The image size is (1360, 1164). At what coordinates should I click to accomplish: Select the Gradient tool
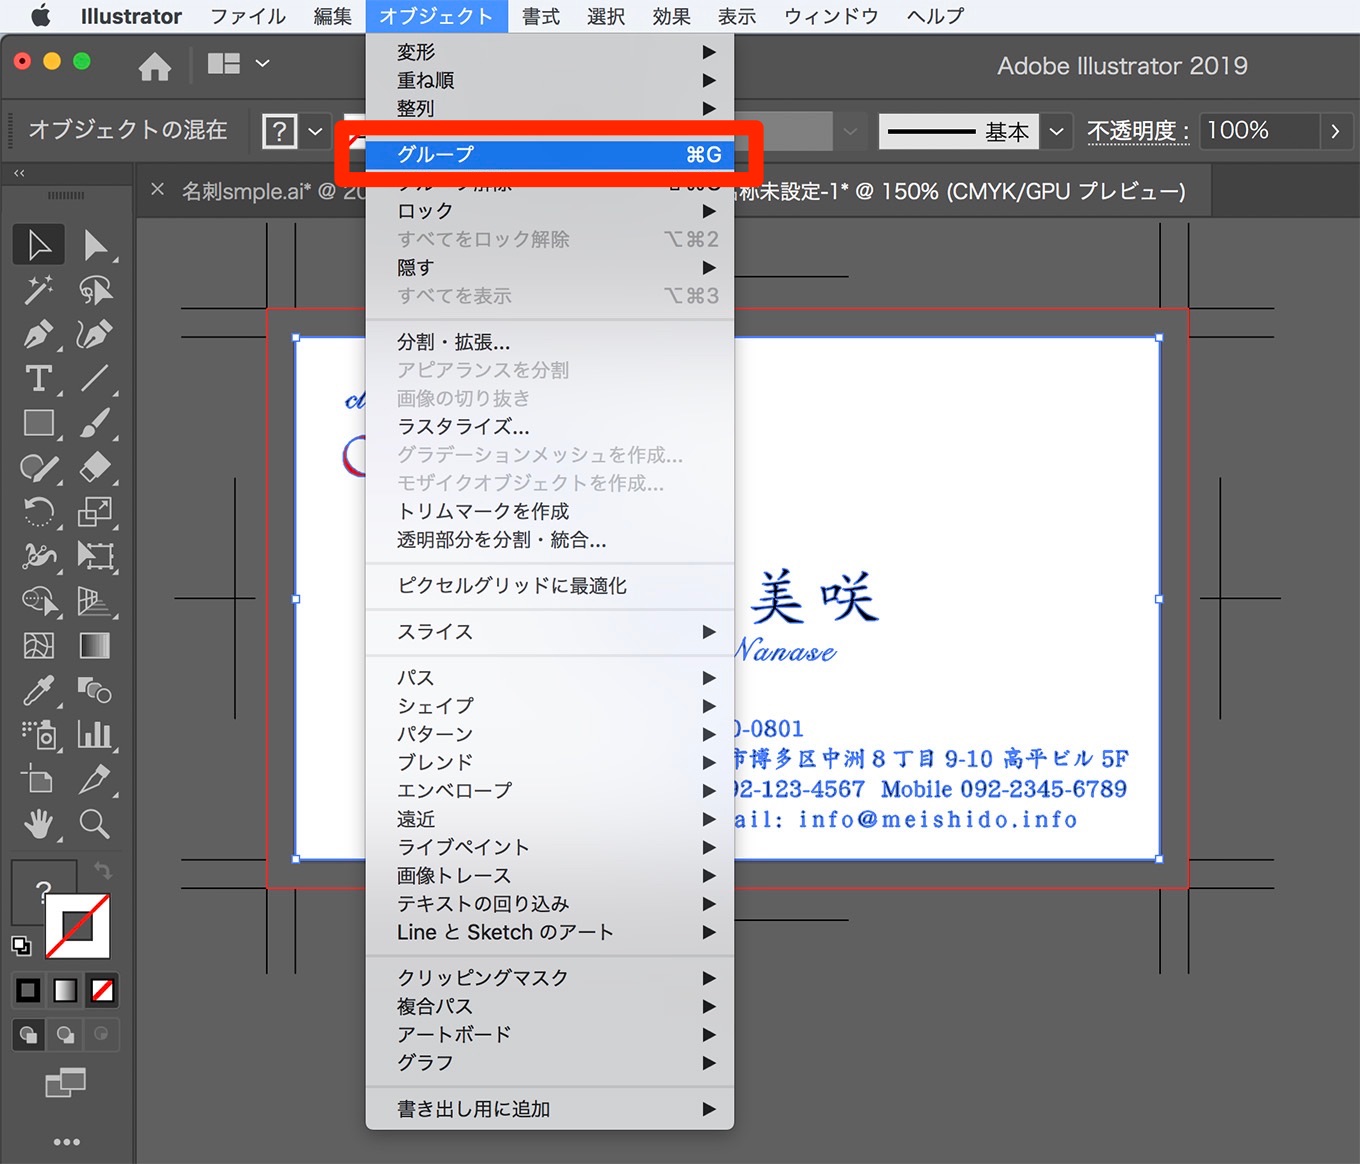click(95, 645)
